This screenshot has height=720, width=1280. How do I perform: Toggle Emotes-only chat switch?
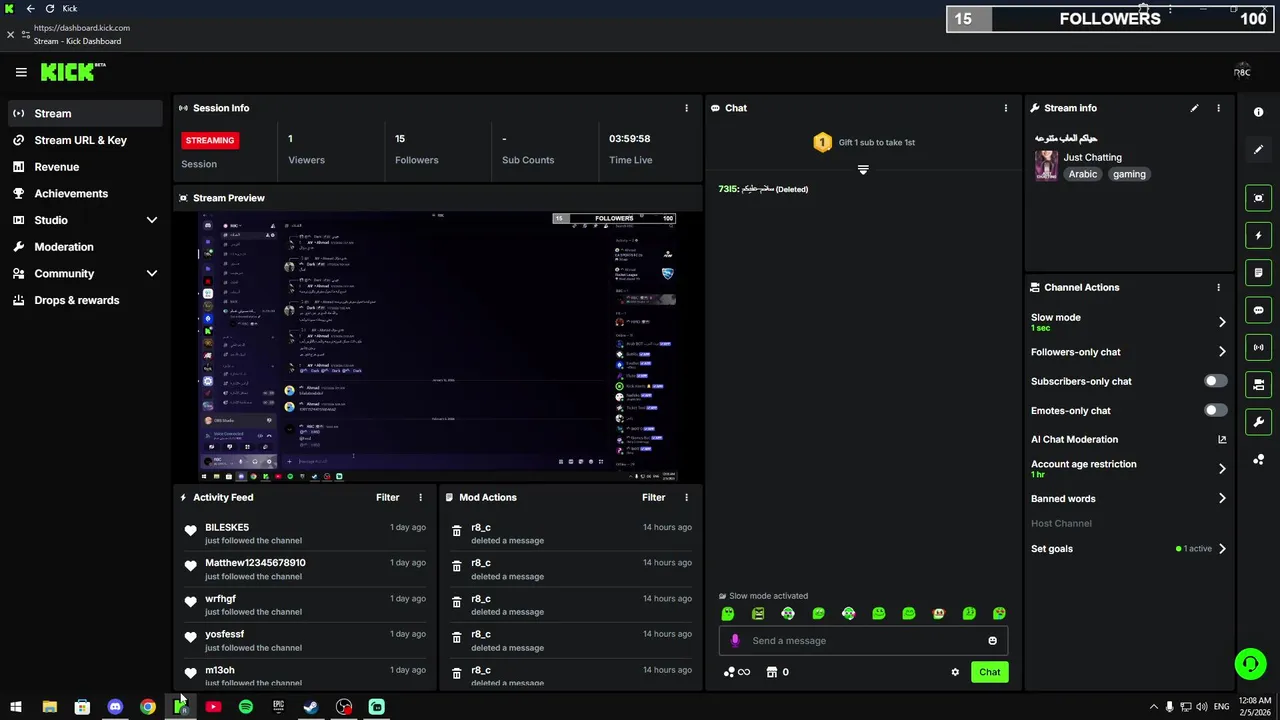1215,410
